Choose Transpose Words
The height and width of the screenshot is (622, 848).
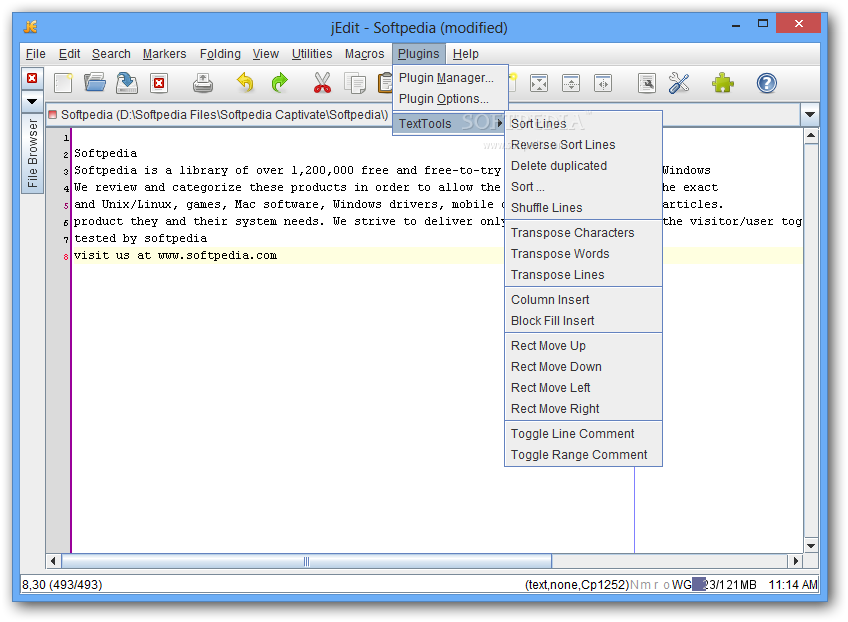583,254
